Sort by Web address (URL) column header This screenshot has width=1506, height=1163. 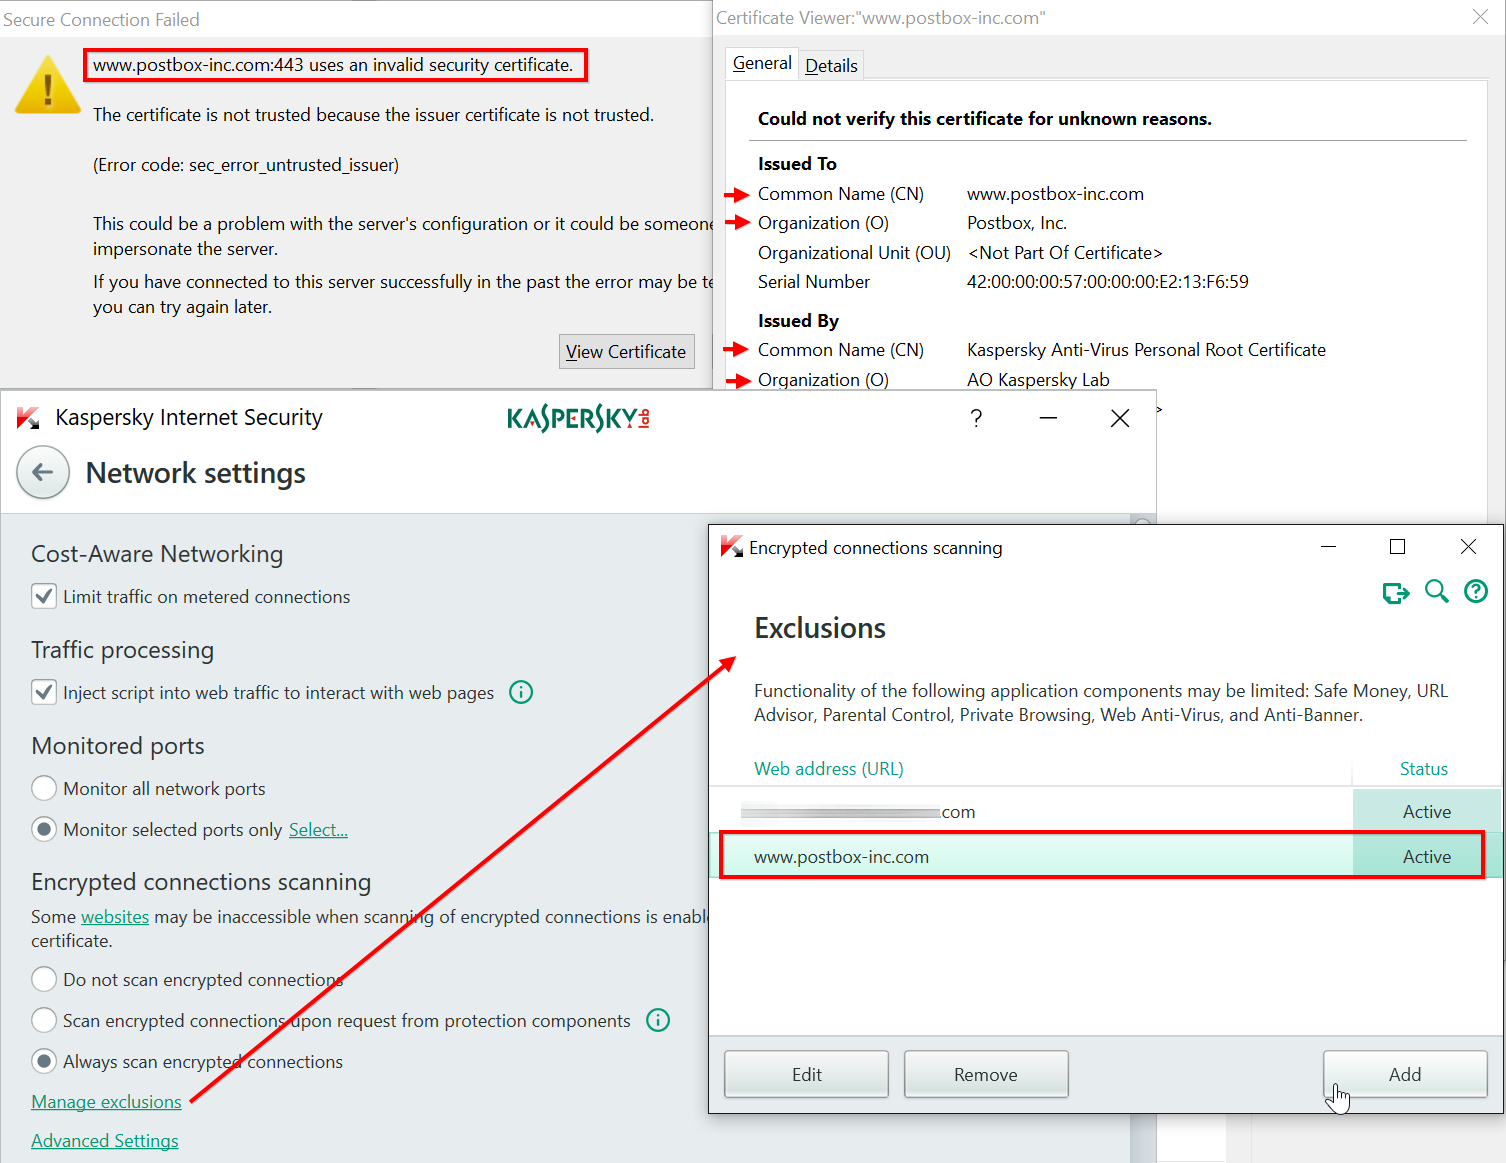coord(829,768)
